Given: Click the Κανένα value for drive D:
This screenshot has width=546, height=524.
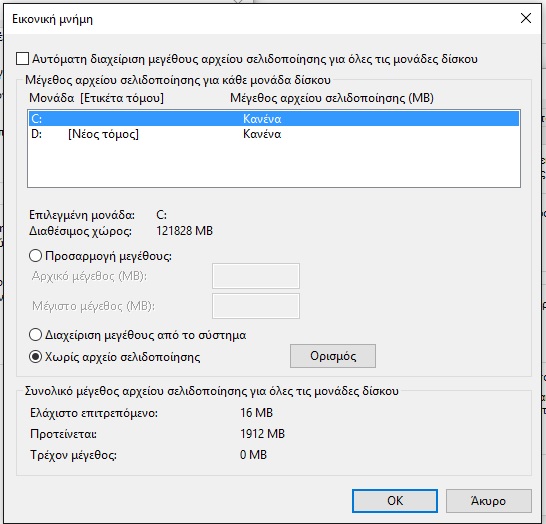Looking at the screenshot, I should tap(262, 134).
